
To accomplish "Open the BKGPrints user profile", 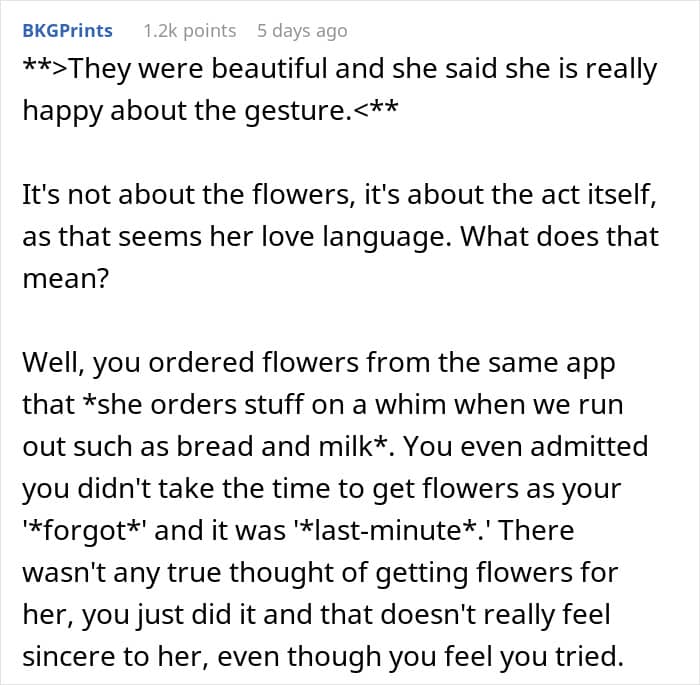I will pyautogui.click(x=67, y=31).
